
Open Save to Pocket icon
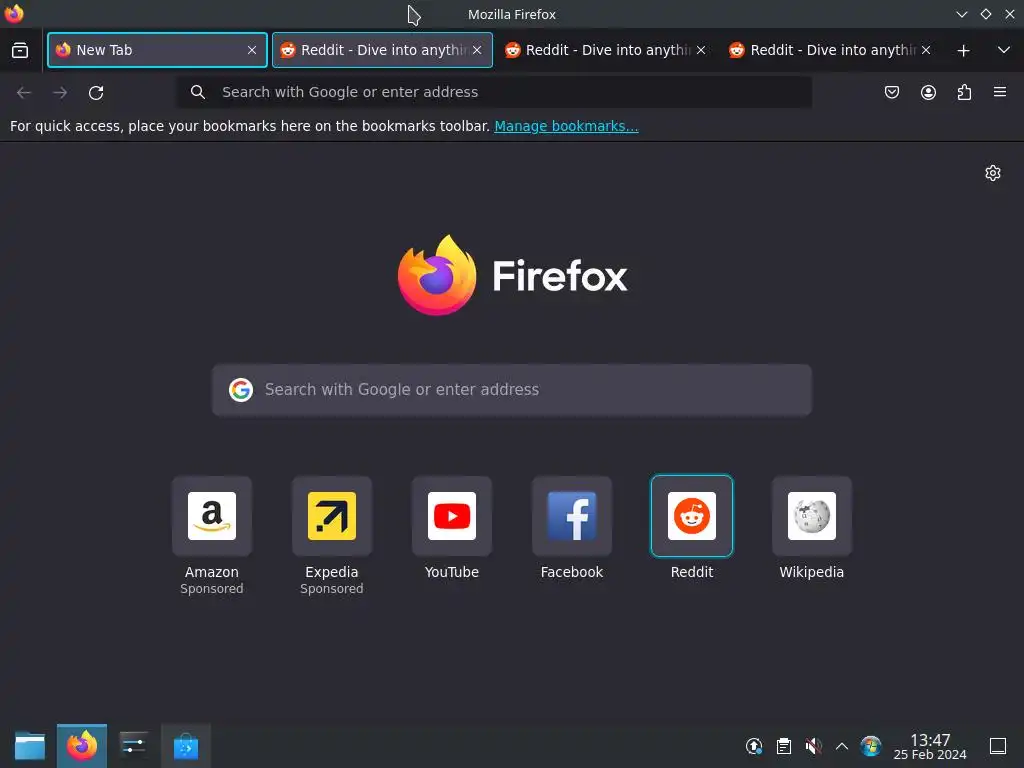891,92
